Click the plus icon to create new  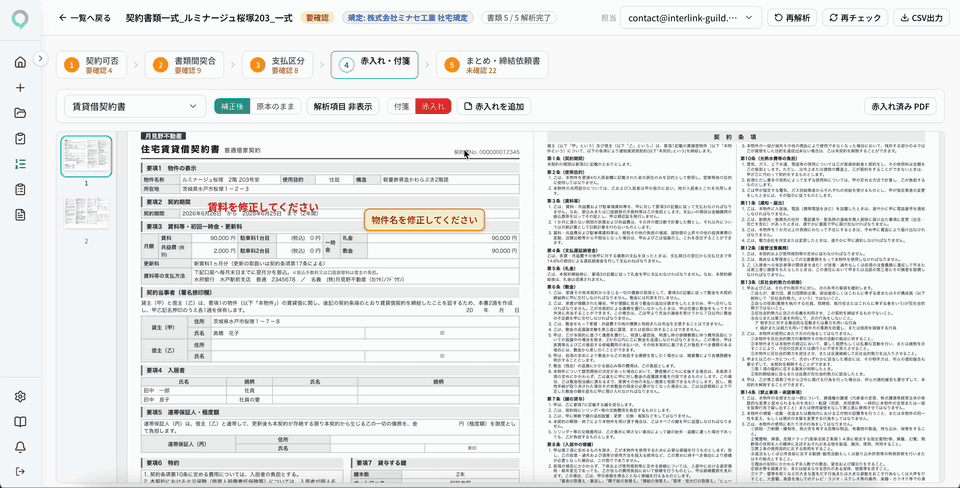point(20,88)
